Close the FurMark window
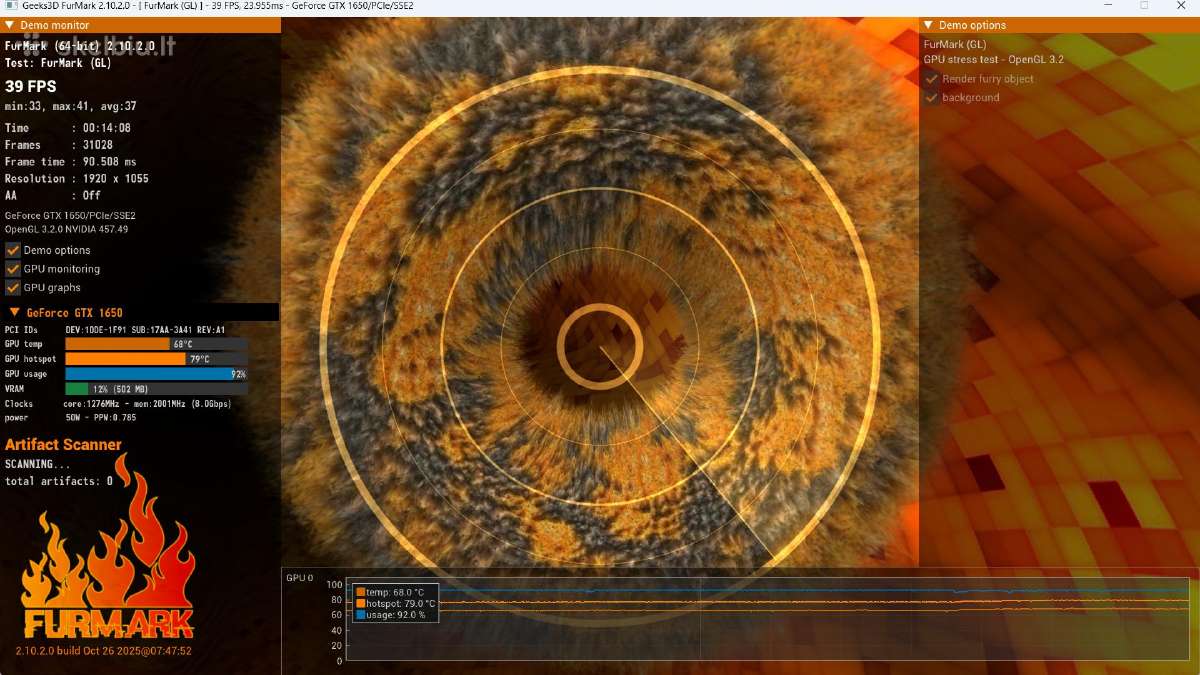The width and height of the screenshot is (1200, 675). coord(1181,6)
